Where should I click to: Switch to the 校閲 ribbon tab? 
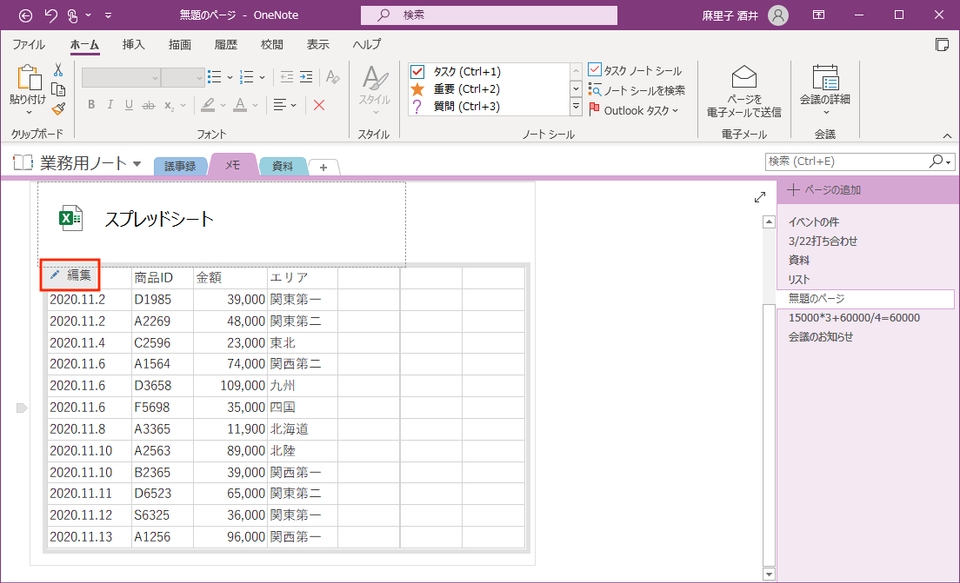(272, 44)
